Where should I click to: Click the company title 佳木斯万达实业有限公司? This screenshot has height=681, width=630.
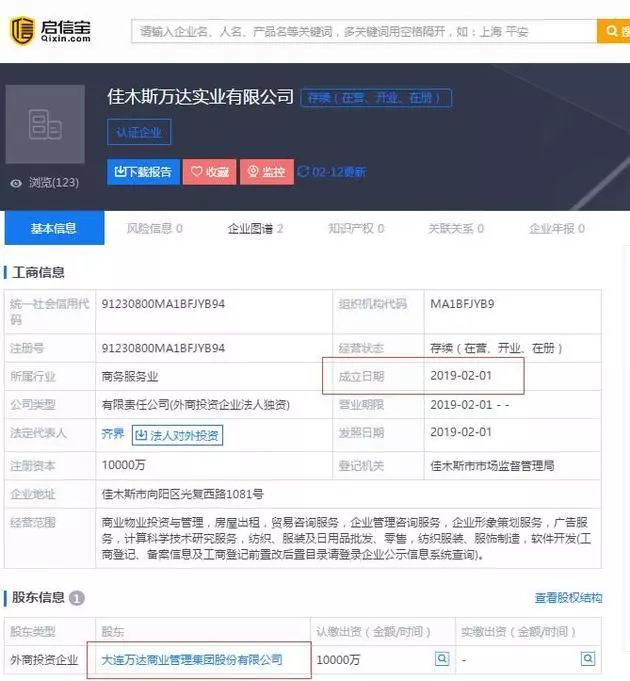pos(201,97)
